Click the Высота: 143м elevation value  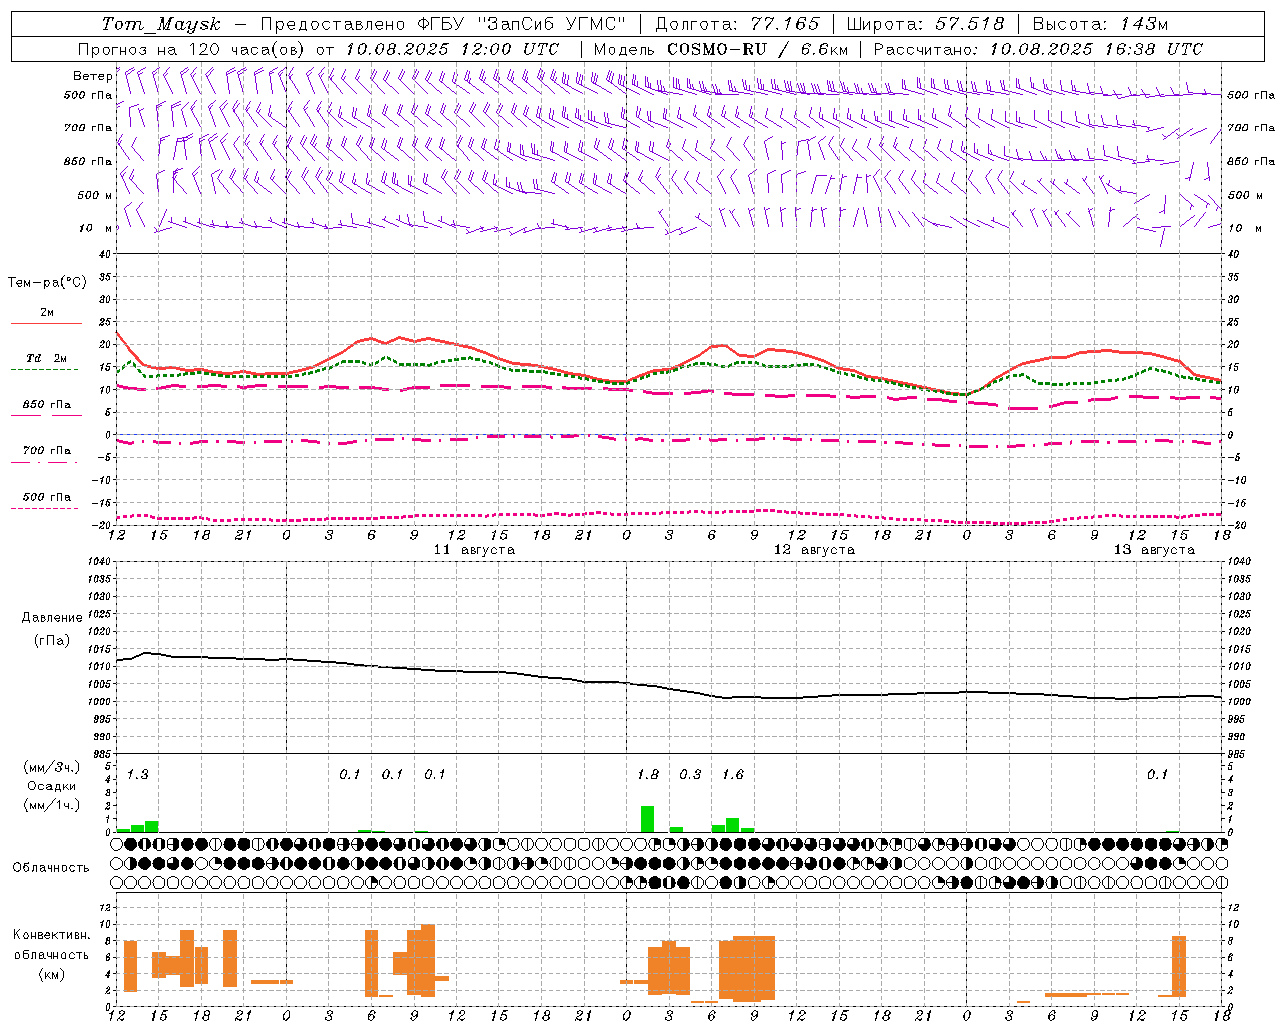click(1100, 24)
